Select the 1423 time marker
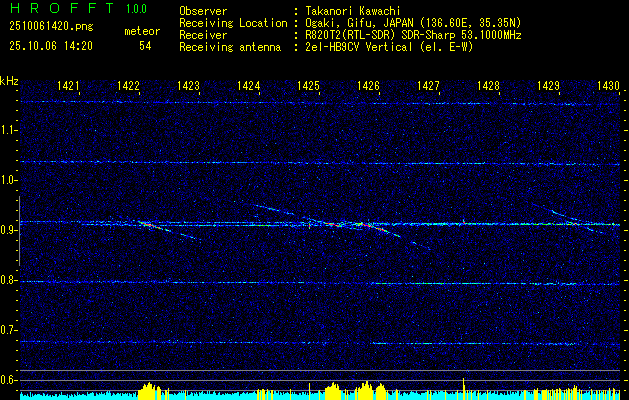Screen dimensions: 629x400 pos(188,87)
